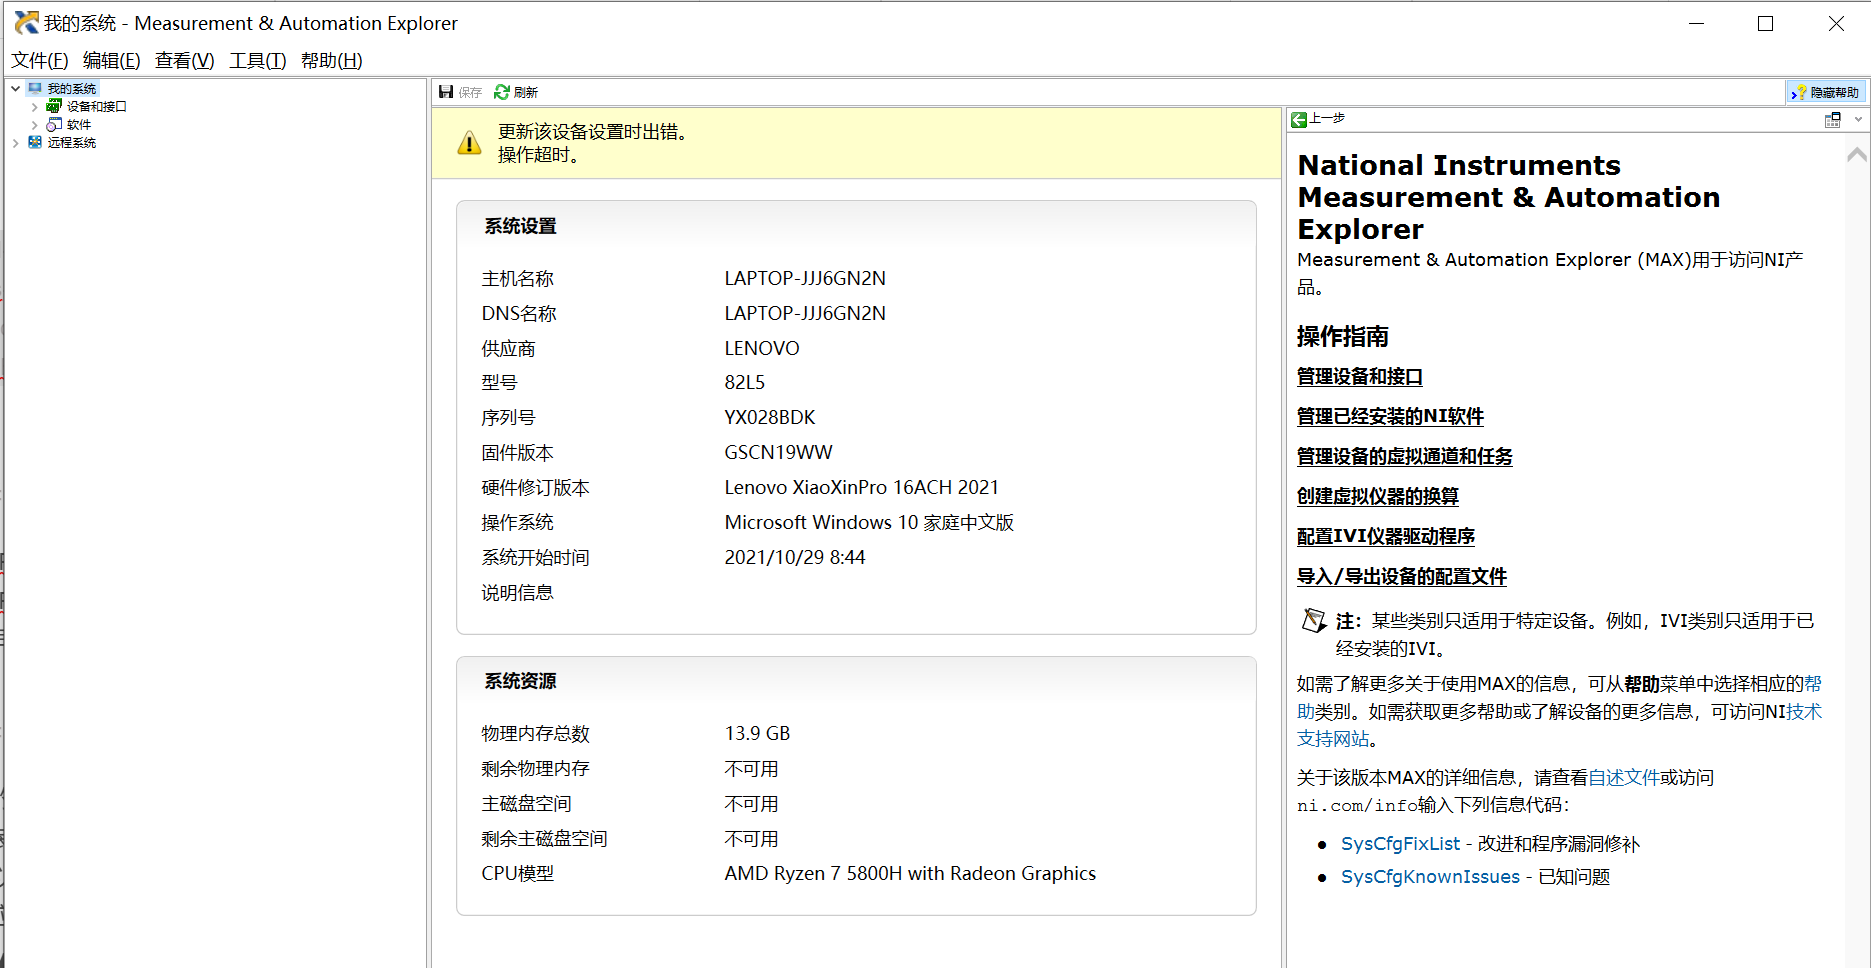Click the help pane window layout icon

[x=1832, y=120]
